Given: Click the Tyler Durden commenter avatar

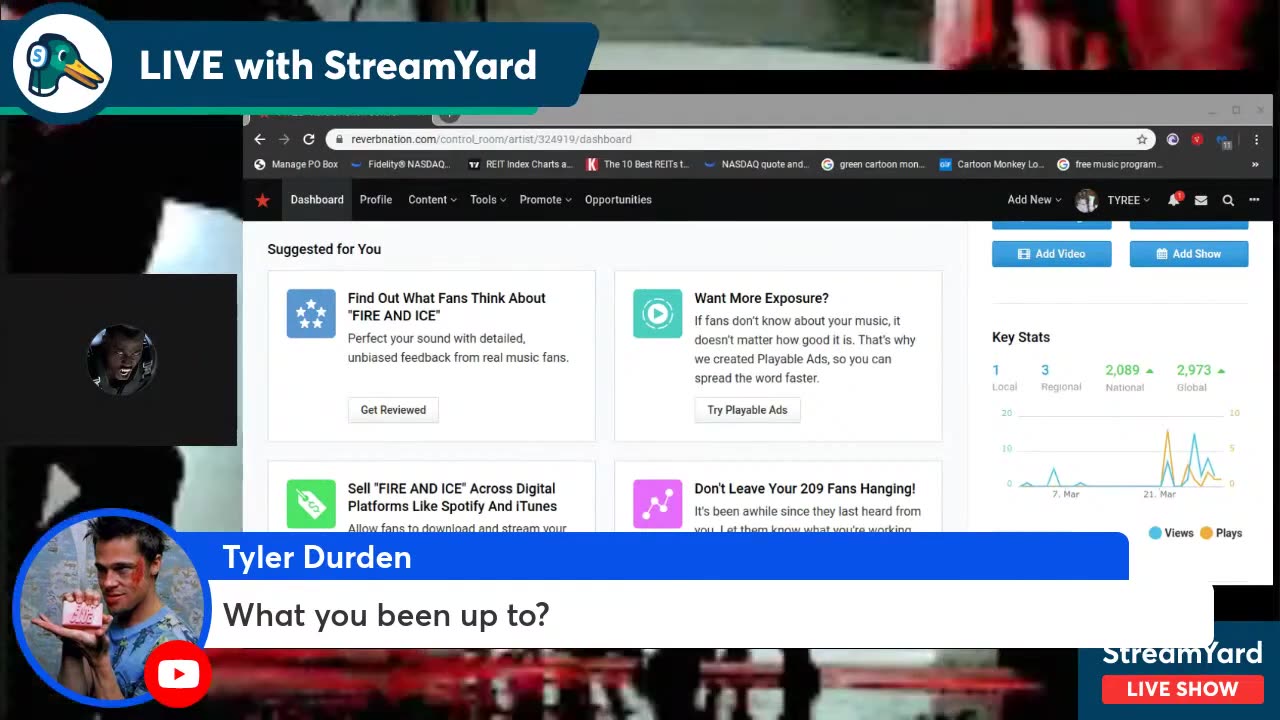Looking at the screenshot, I should (112, 606).
